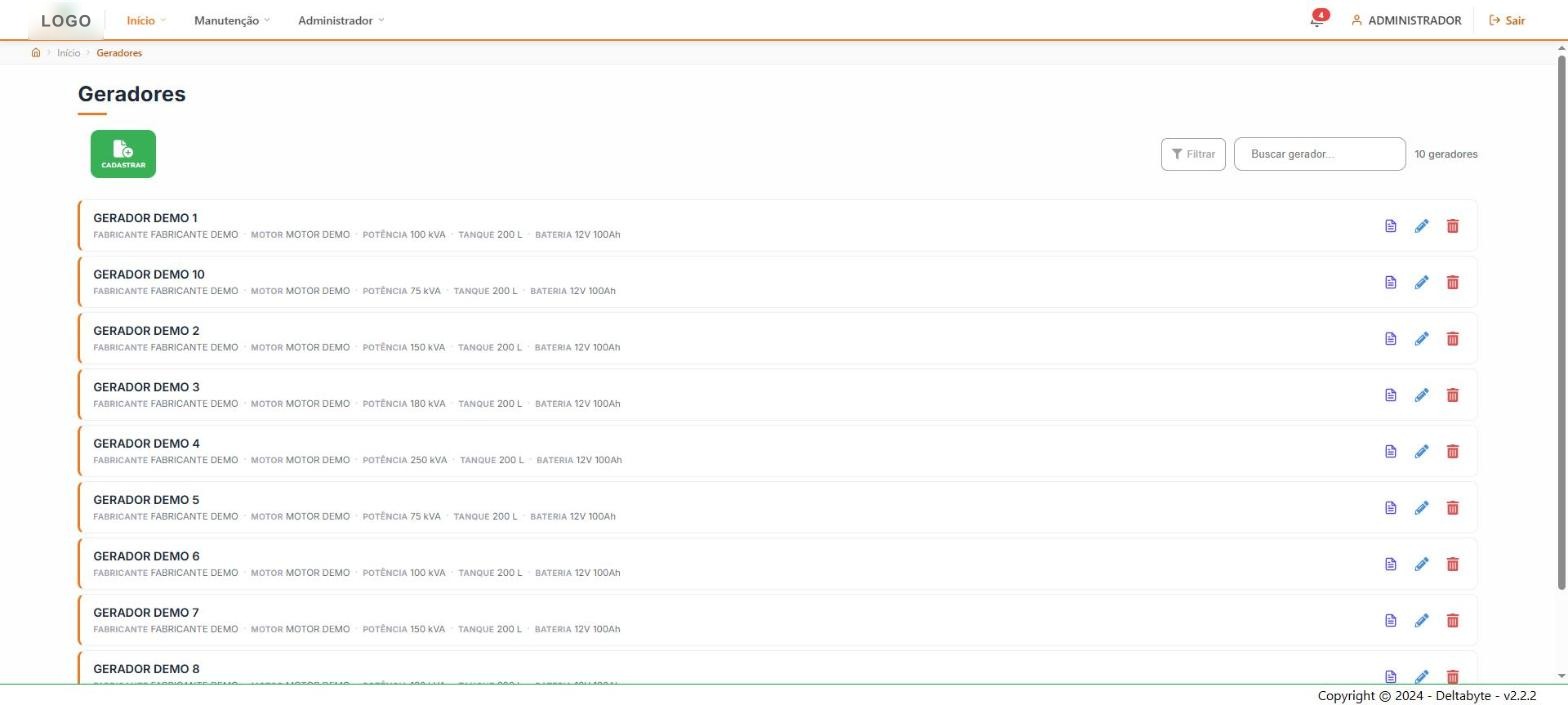
Task: Focus the Buscar gerador search field
Action: coord(1320,154)
